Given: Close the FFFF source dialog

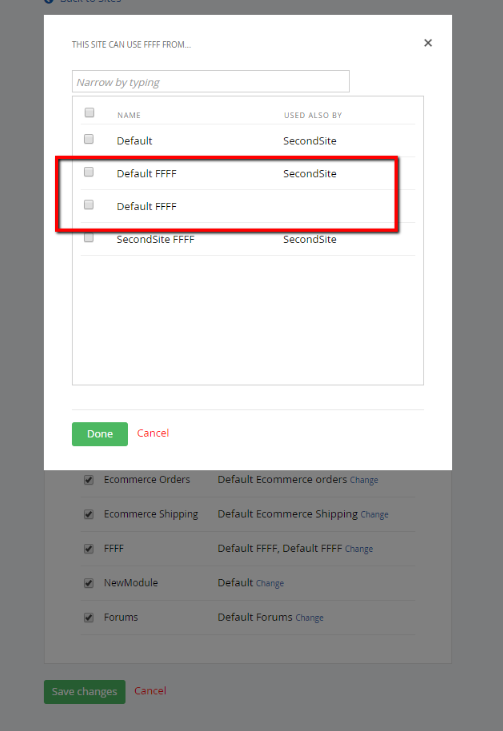Looking at the screenshot, I should pos(428,43).
